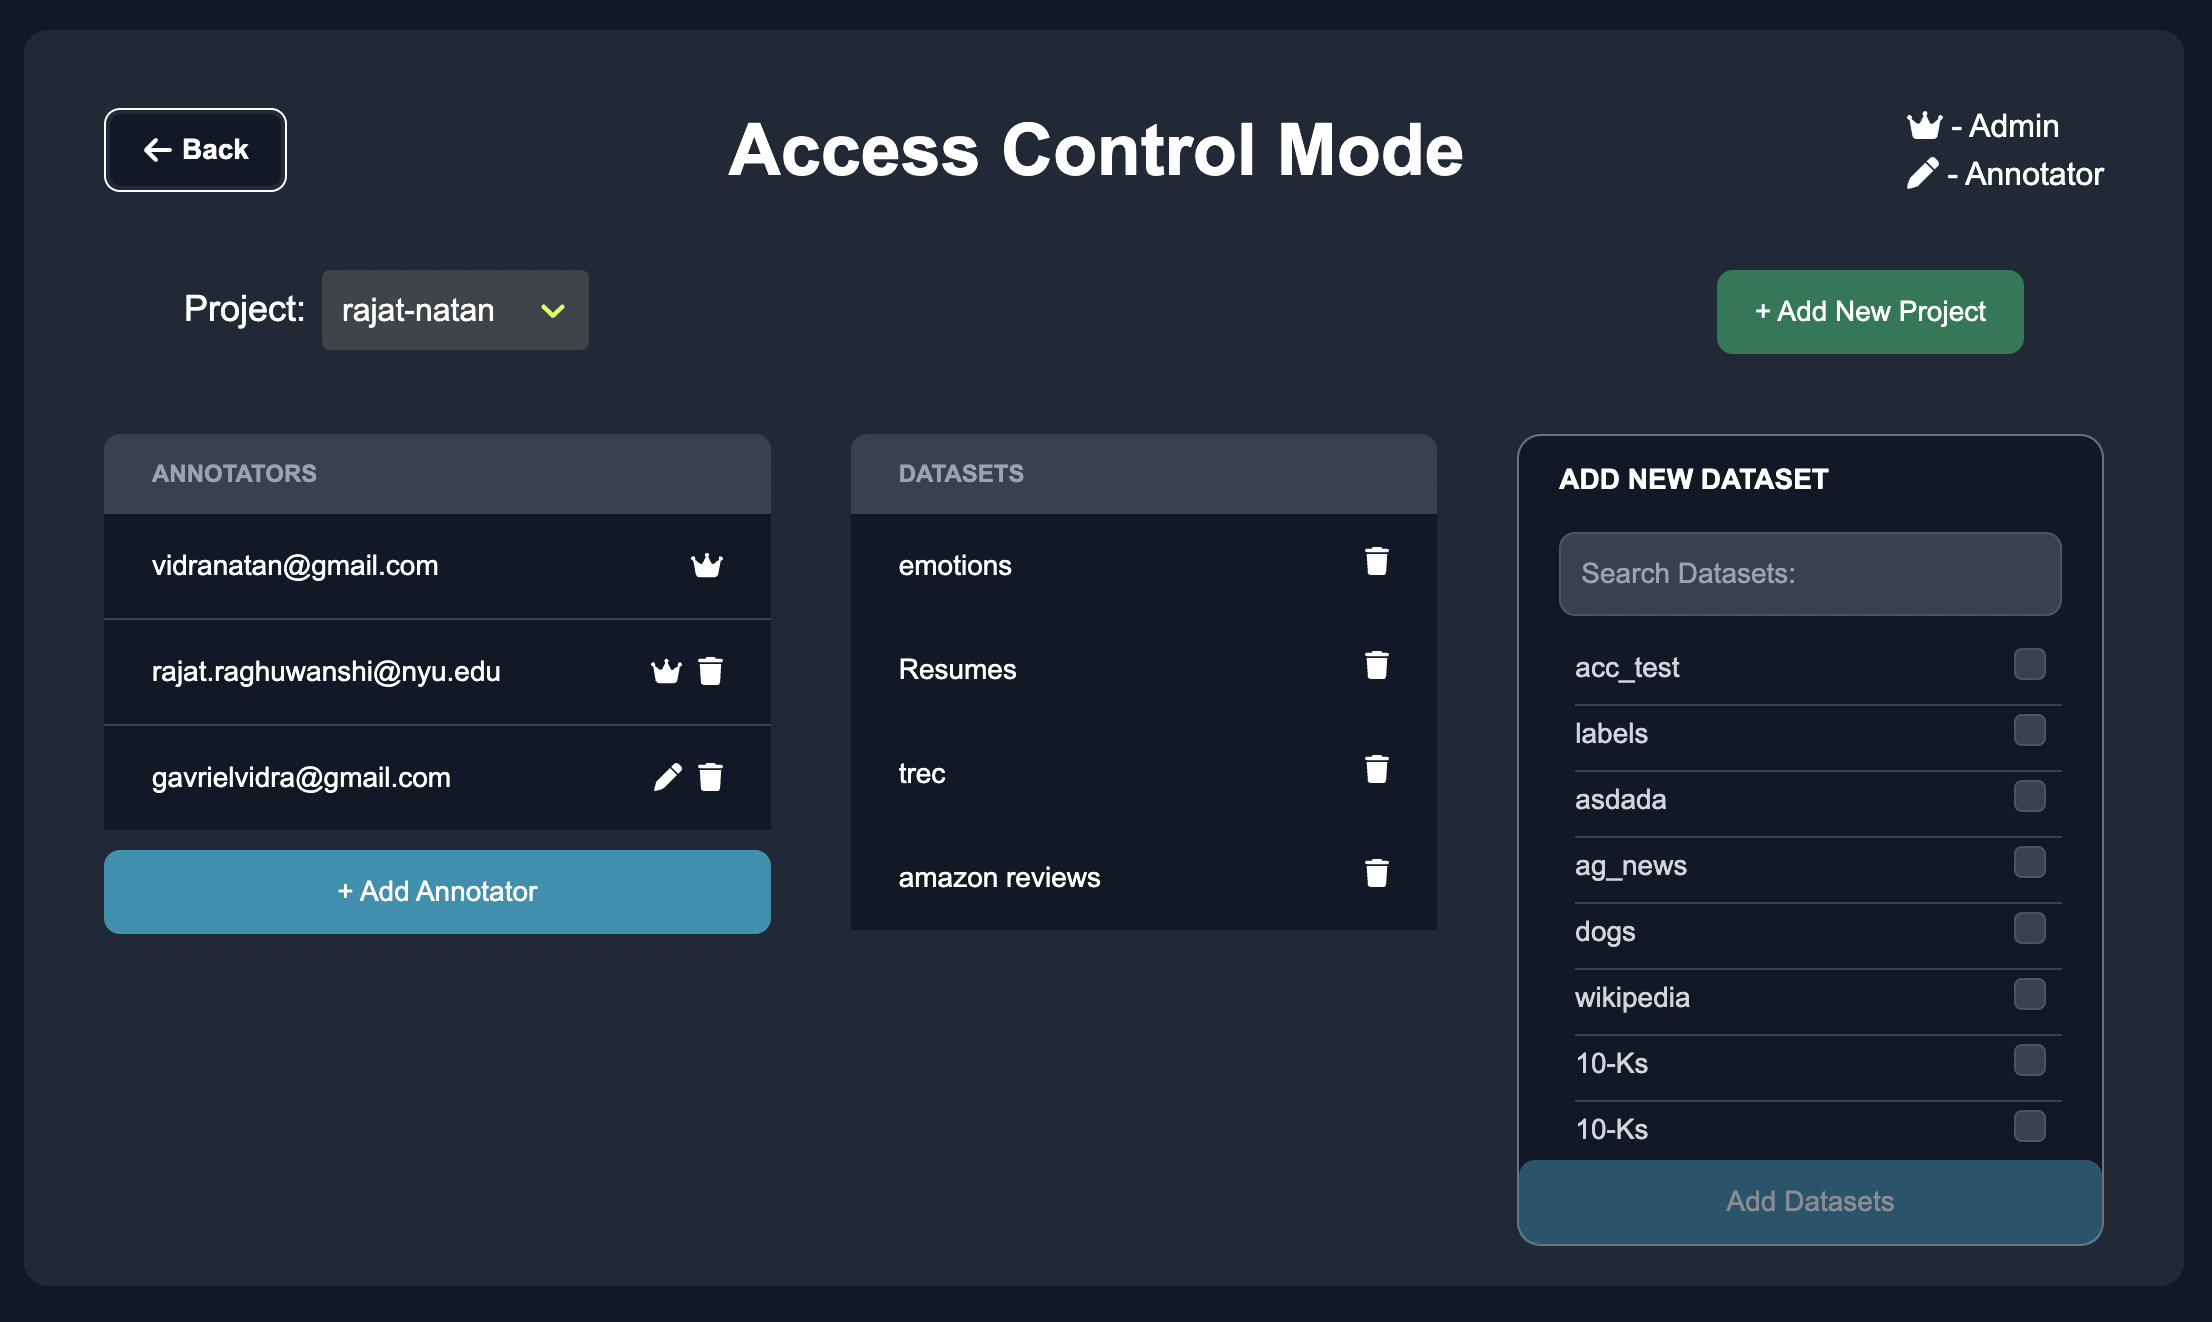The width and height of the screenshot is (2212, 1322).
Task: Remove the trec dataset
Action: tap(1376, 770)
